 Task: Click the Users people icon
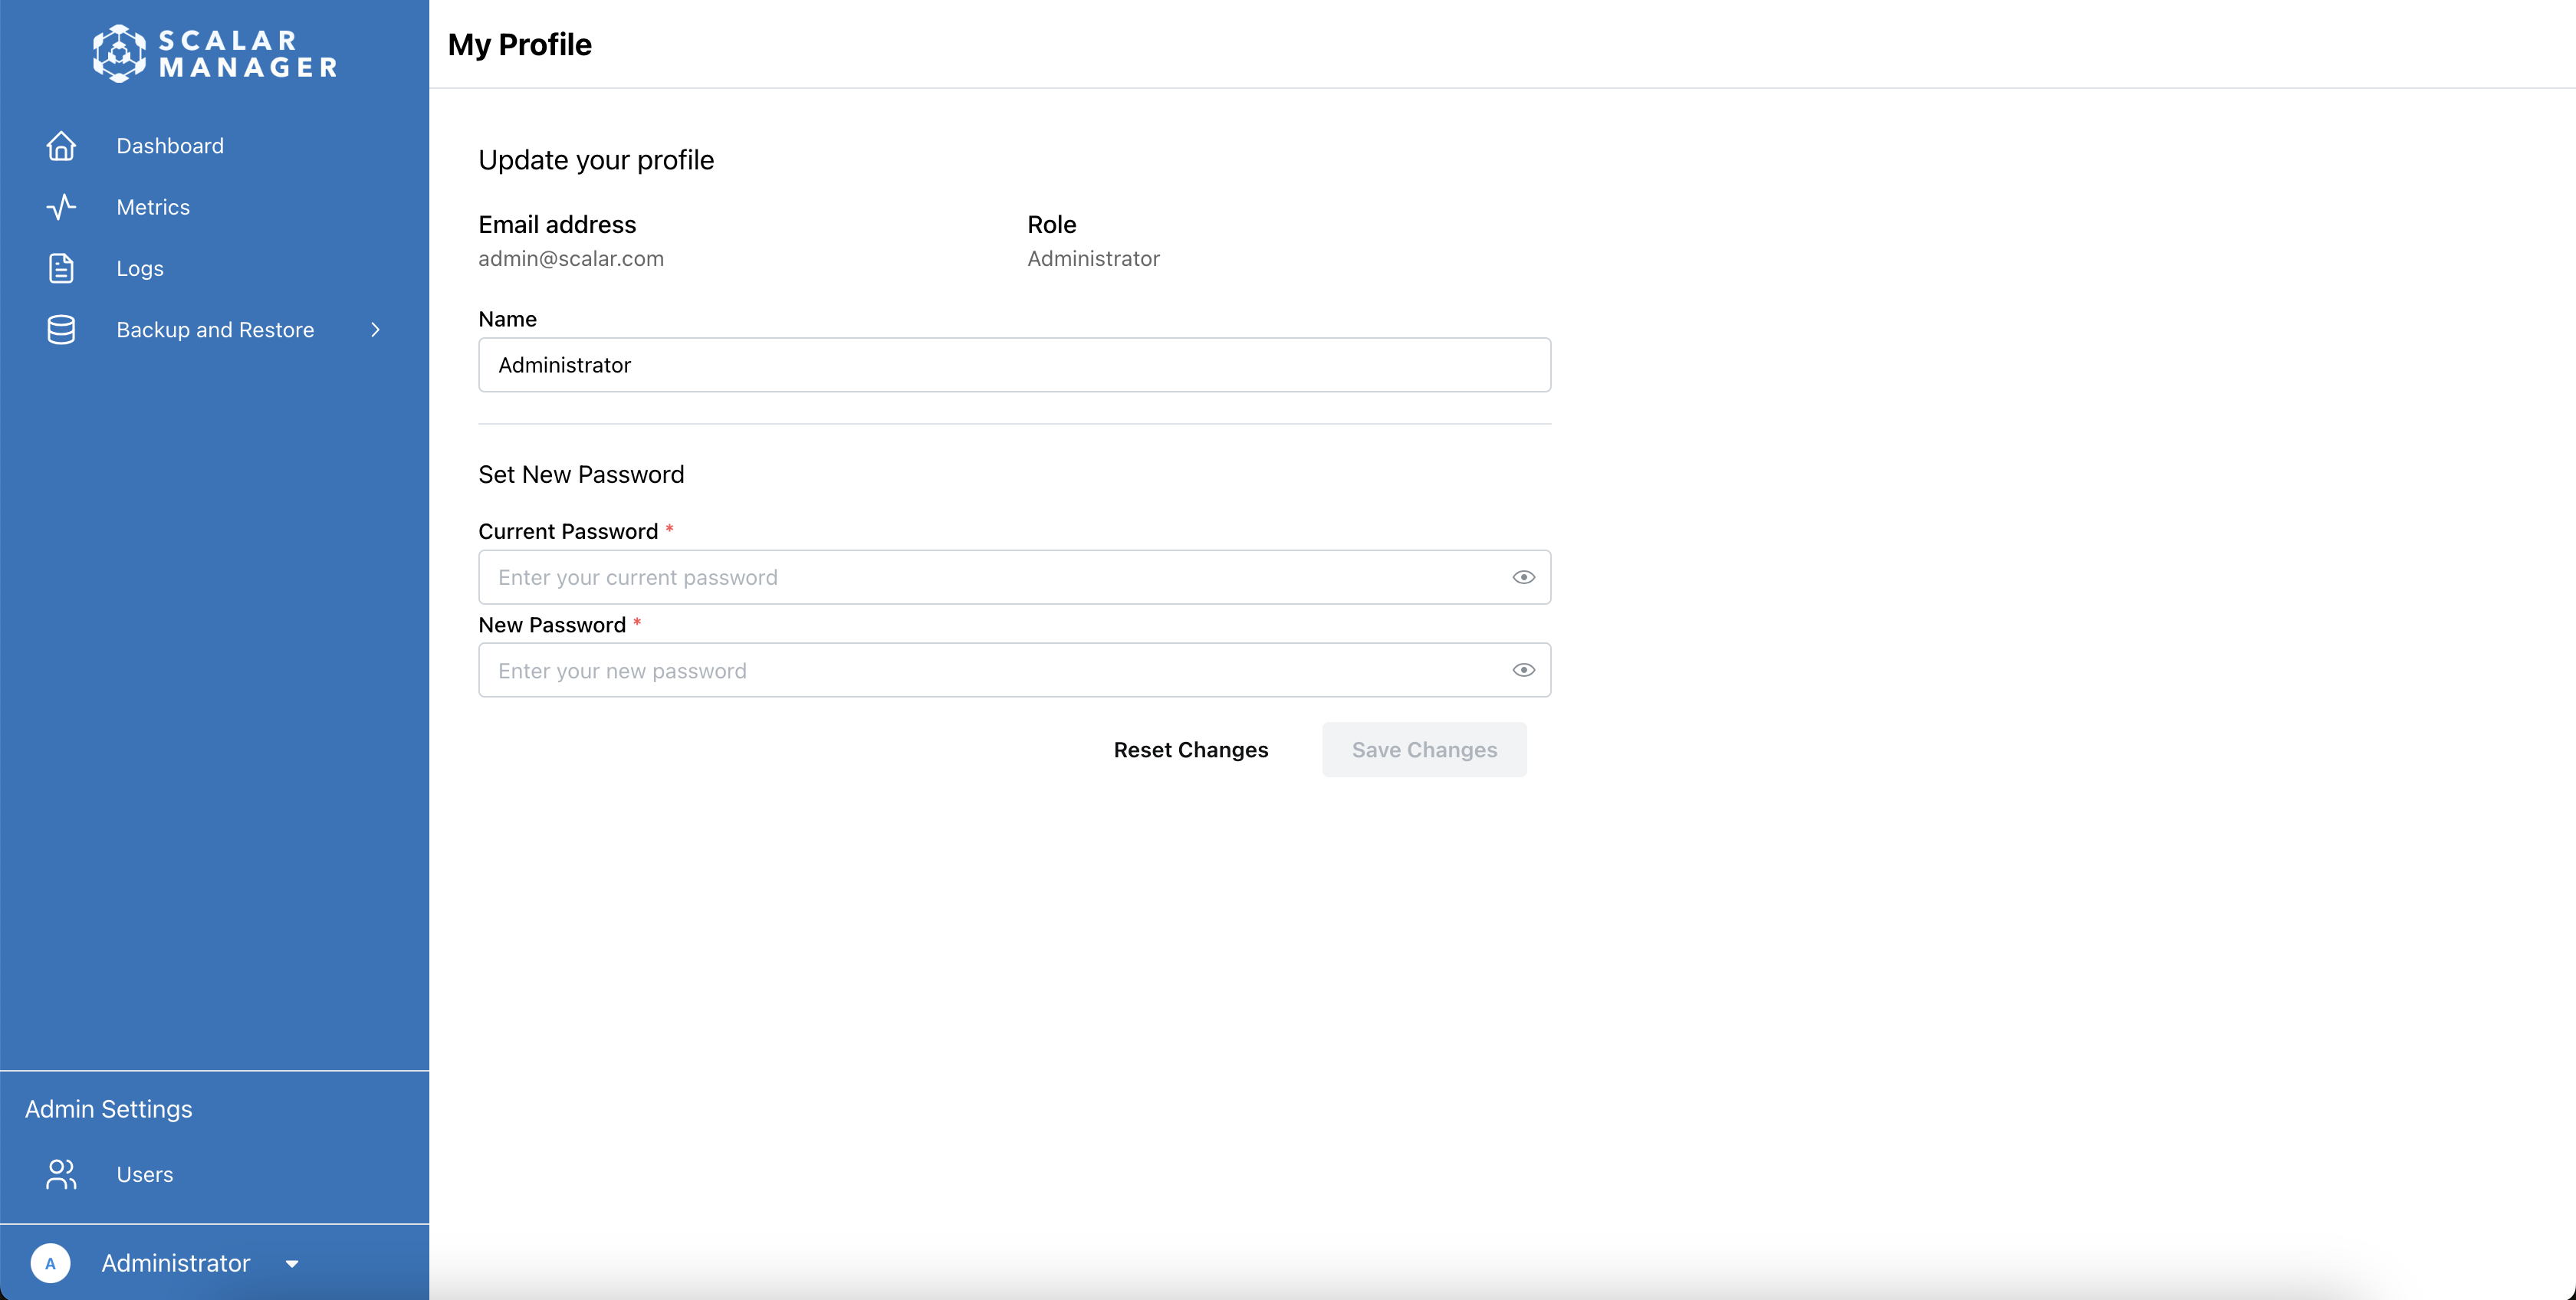point(61,1174)
